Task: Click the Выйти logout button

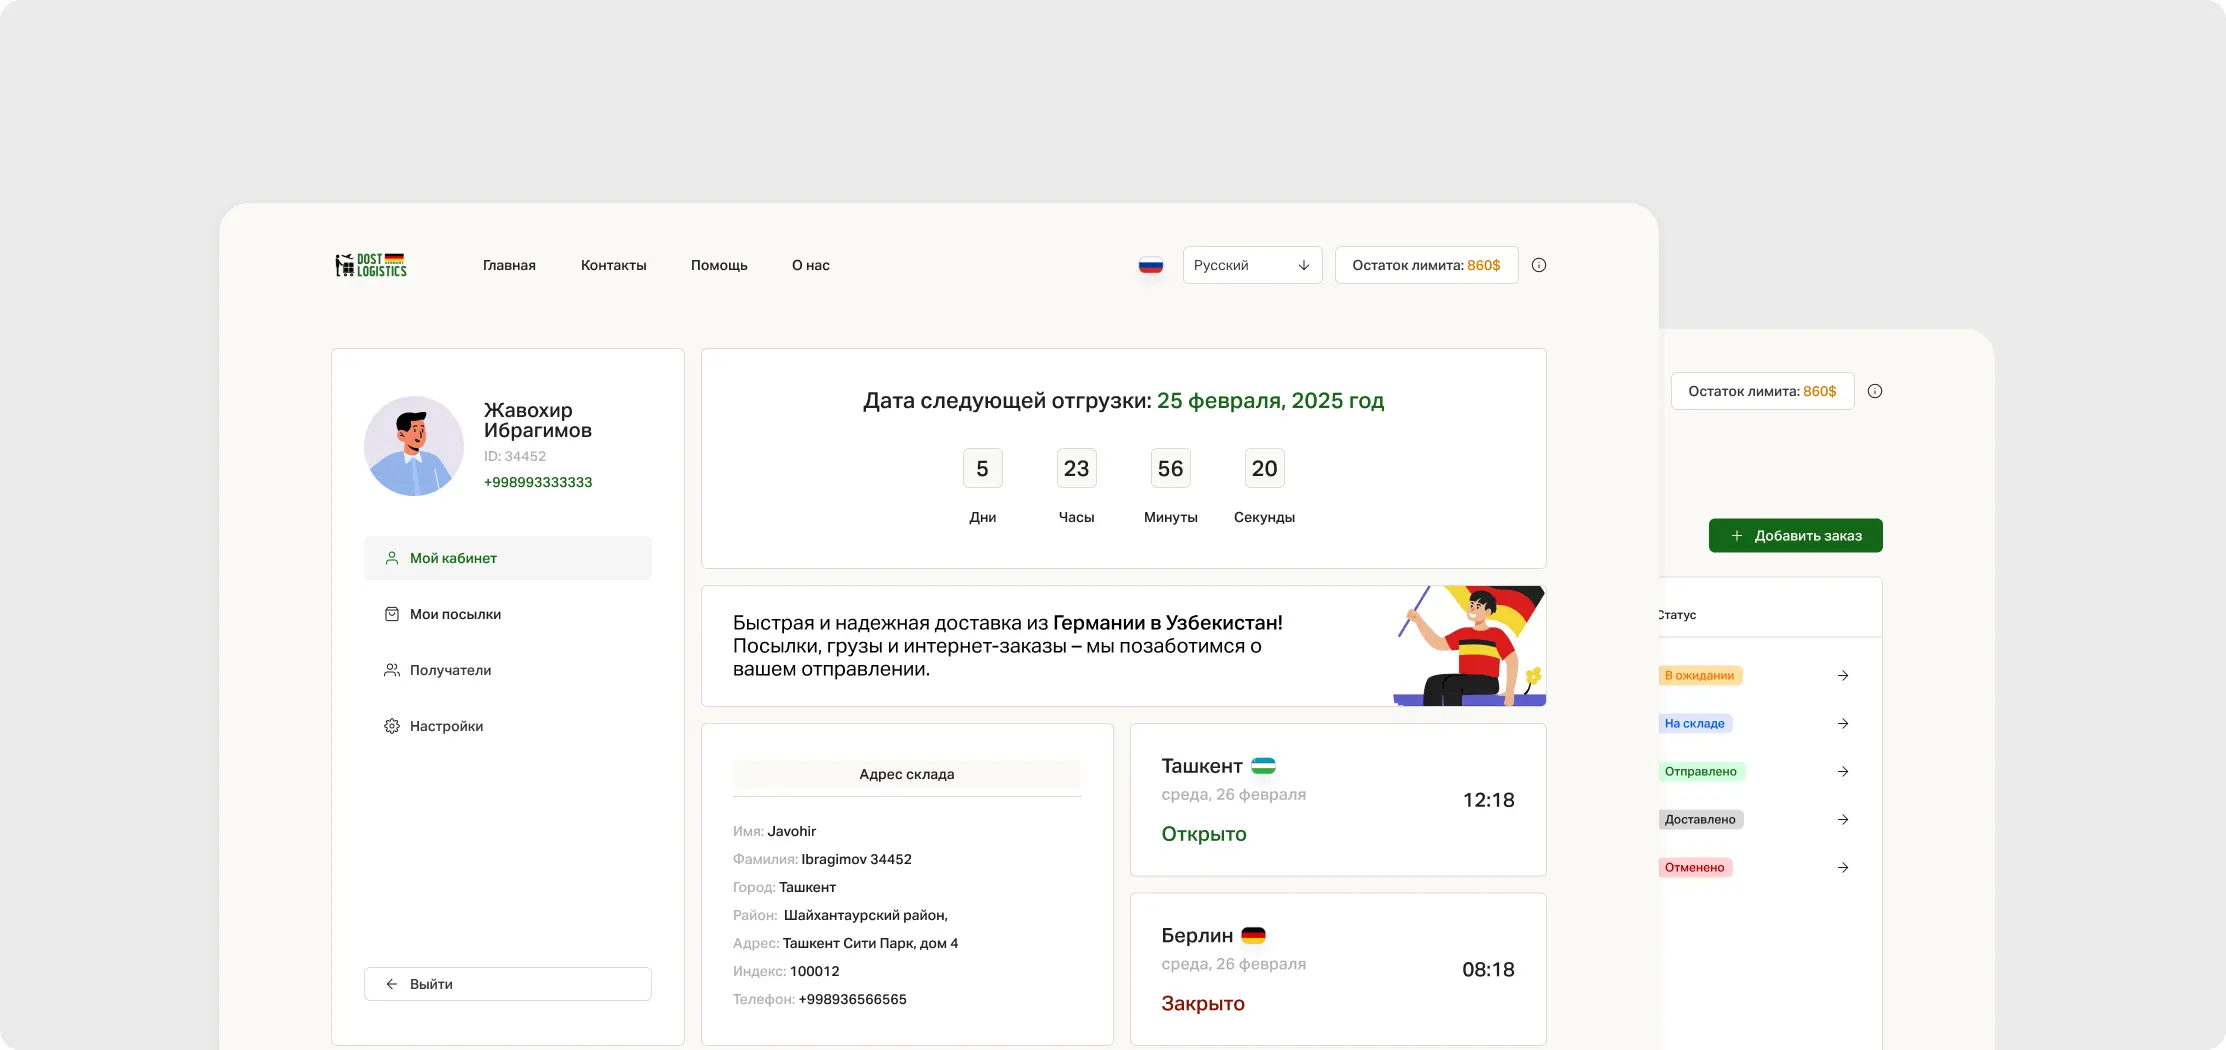Action: pyautogui.click(x=508, y=984)
